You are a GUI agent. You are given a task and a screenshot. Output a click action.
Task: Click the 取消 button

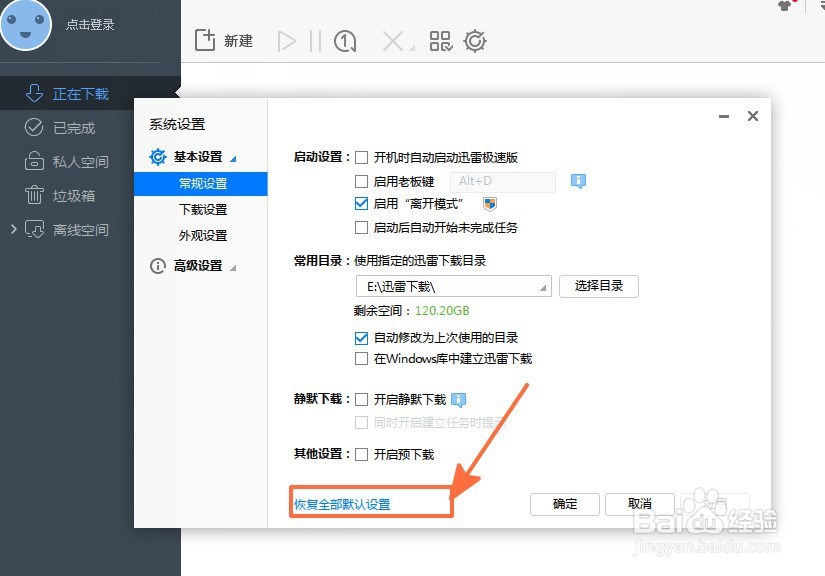pyautogui.click(x=640, y=504)
